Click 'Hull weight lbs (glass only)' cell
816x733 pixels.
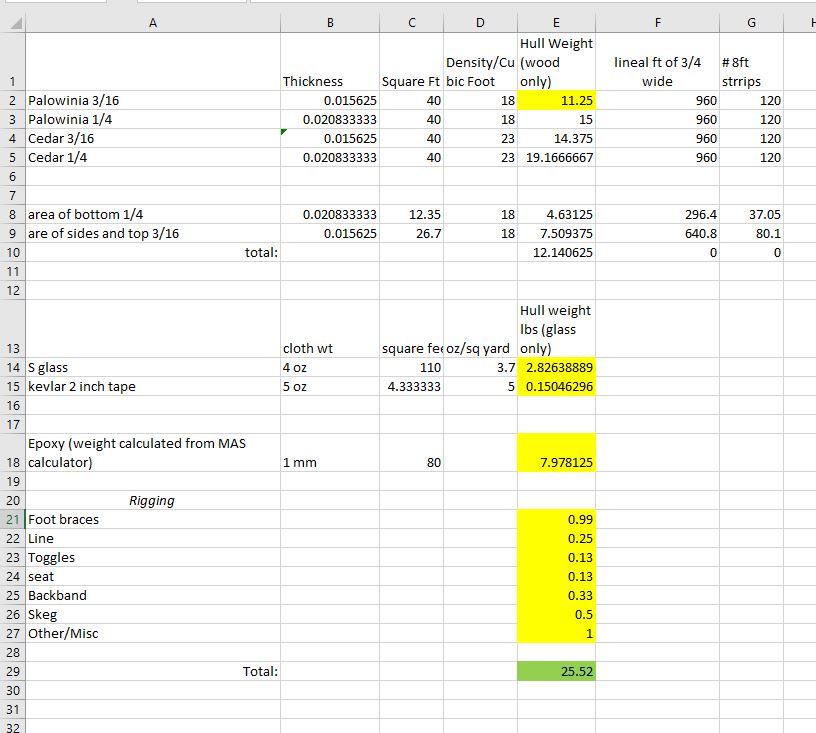pos(556,329)
